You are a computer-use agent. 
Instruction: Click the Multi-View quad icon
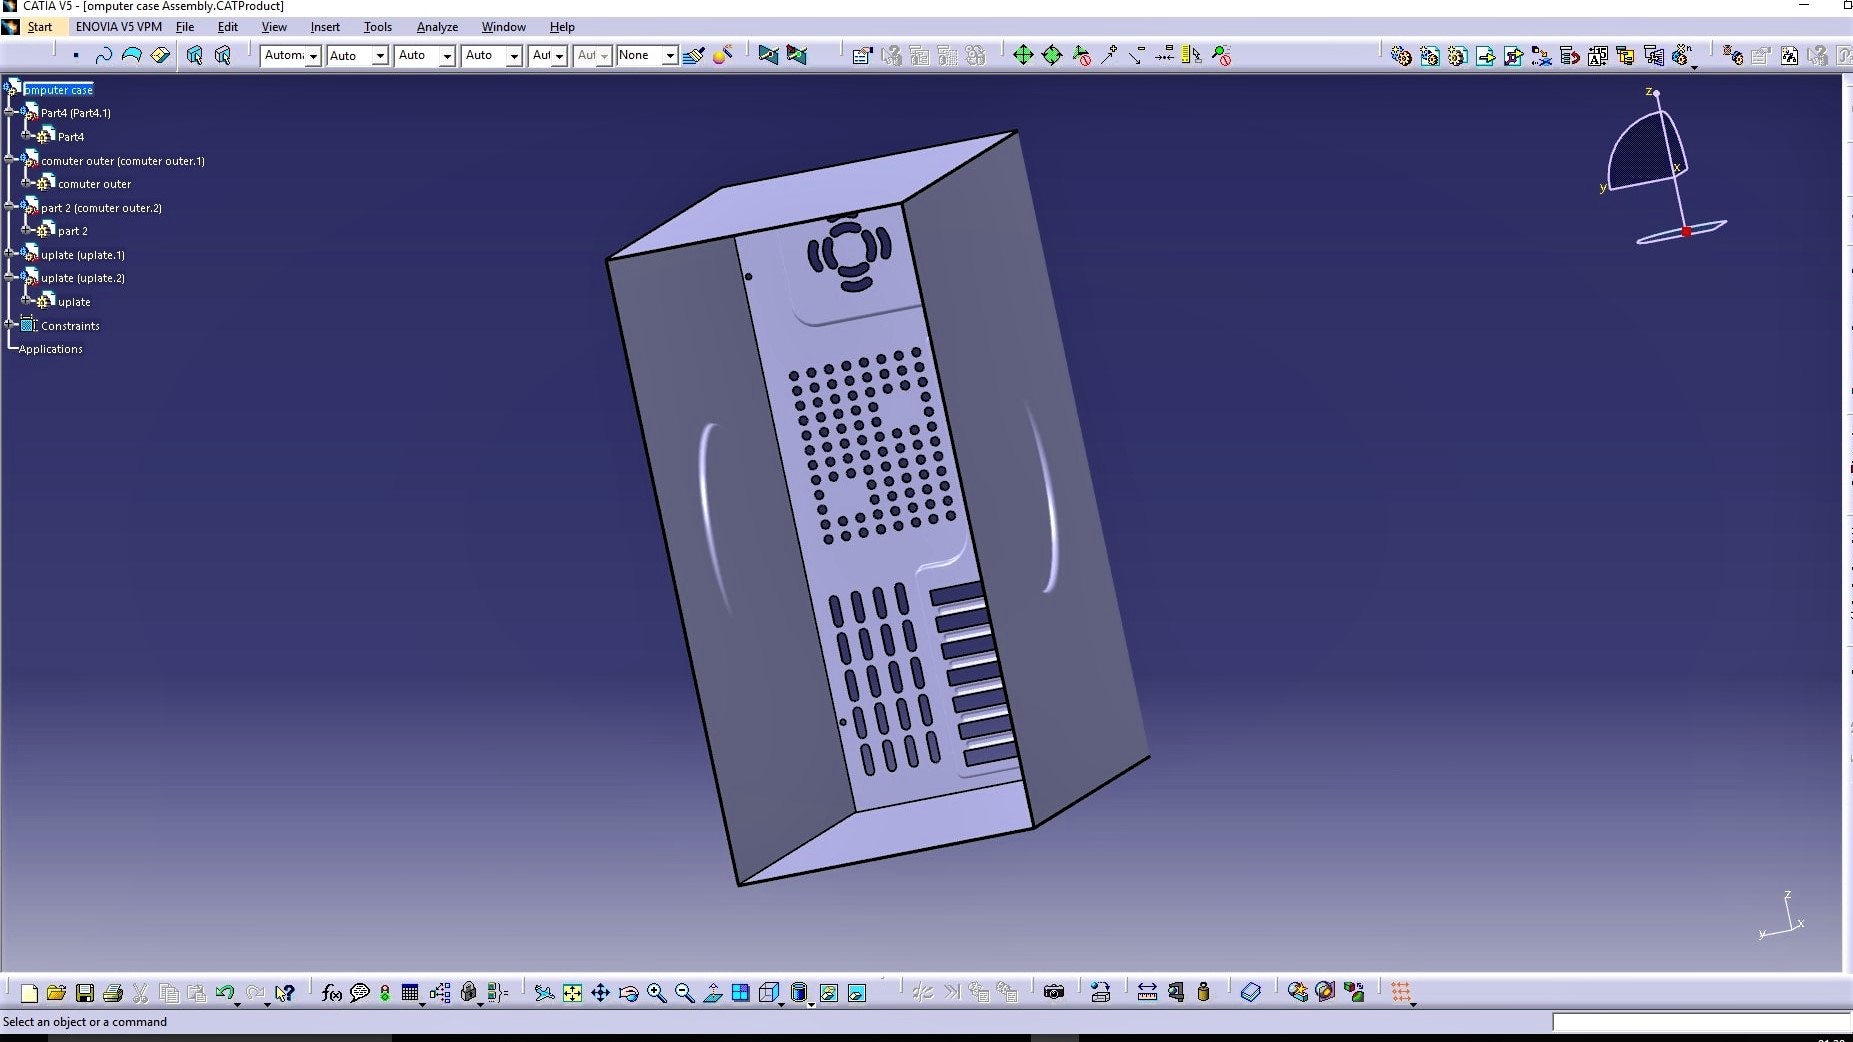coord(740,993)
